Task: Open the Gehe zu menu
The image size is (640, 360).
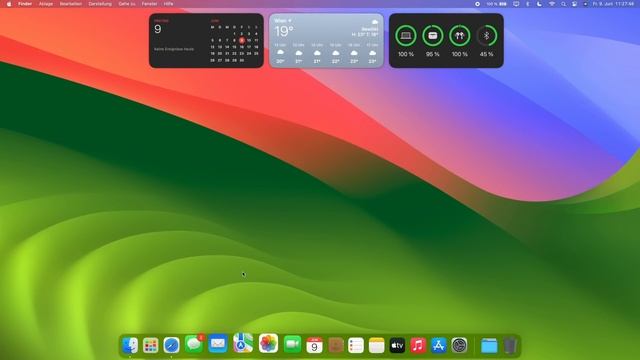Action: 127,4
